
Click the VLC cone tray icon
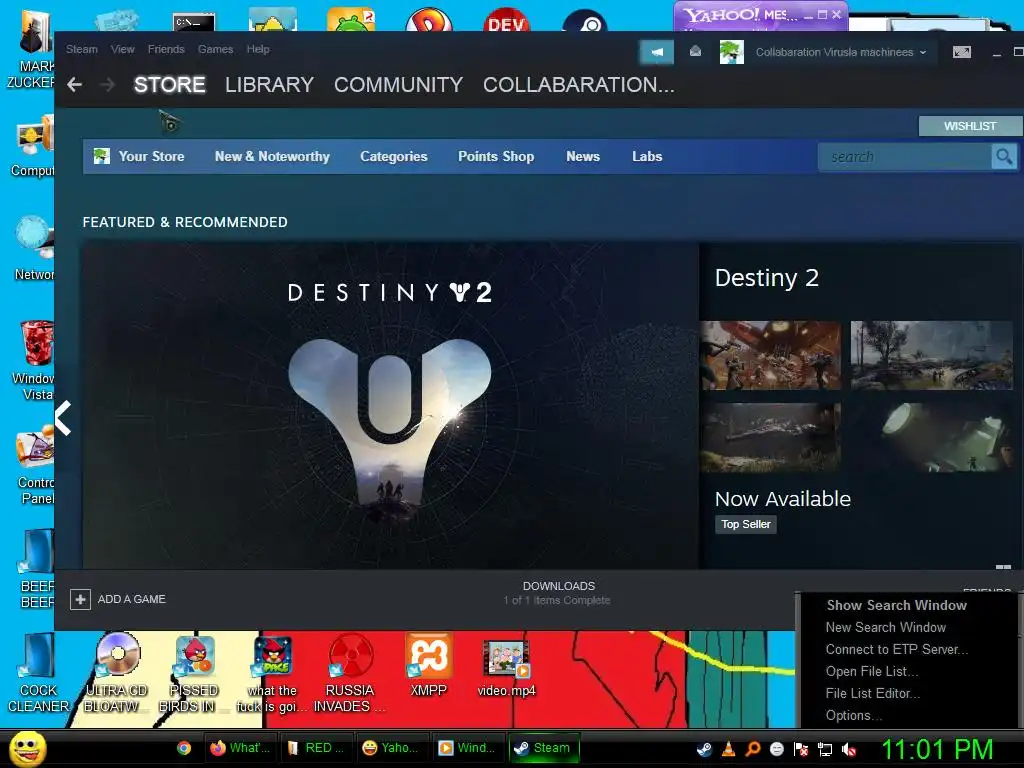click(728, 750)
